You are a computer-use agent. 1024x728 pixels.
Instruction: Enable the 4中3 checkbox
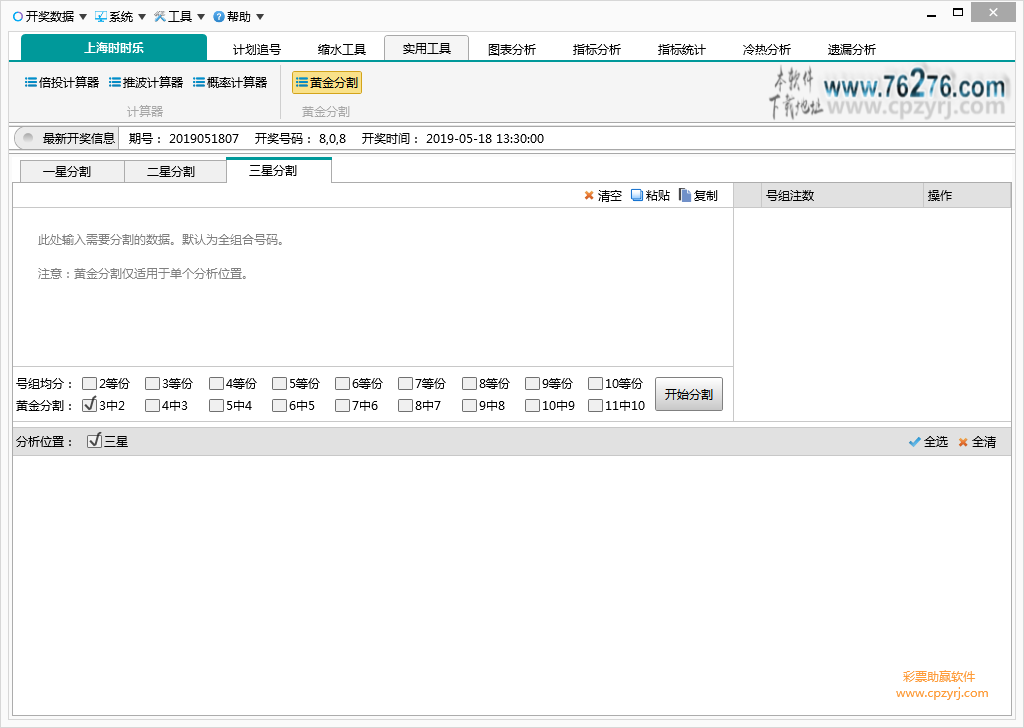click(x=152, y=405)
